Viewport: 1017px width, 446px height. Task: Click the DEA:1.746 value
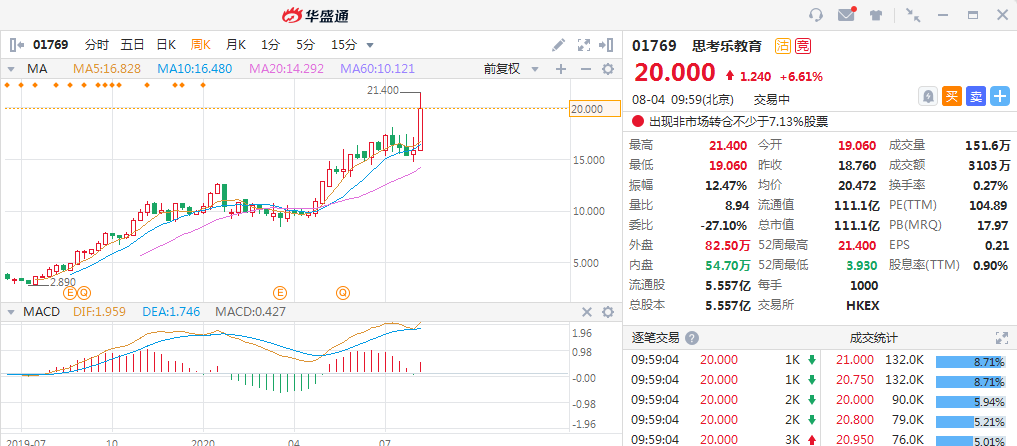pyautogui.click(x=171, y=312)
